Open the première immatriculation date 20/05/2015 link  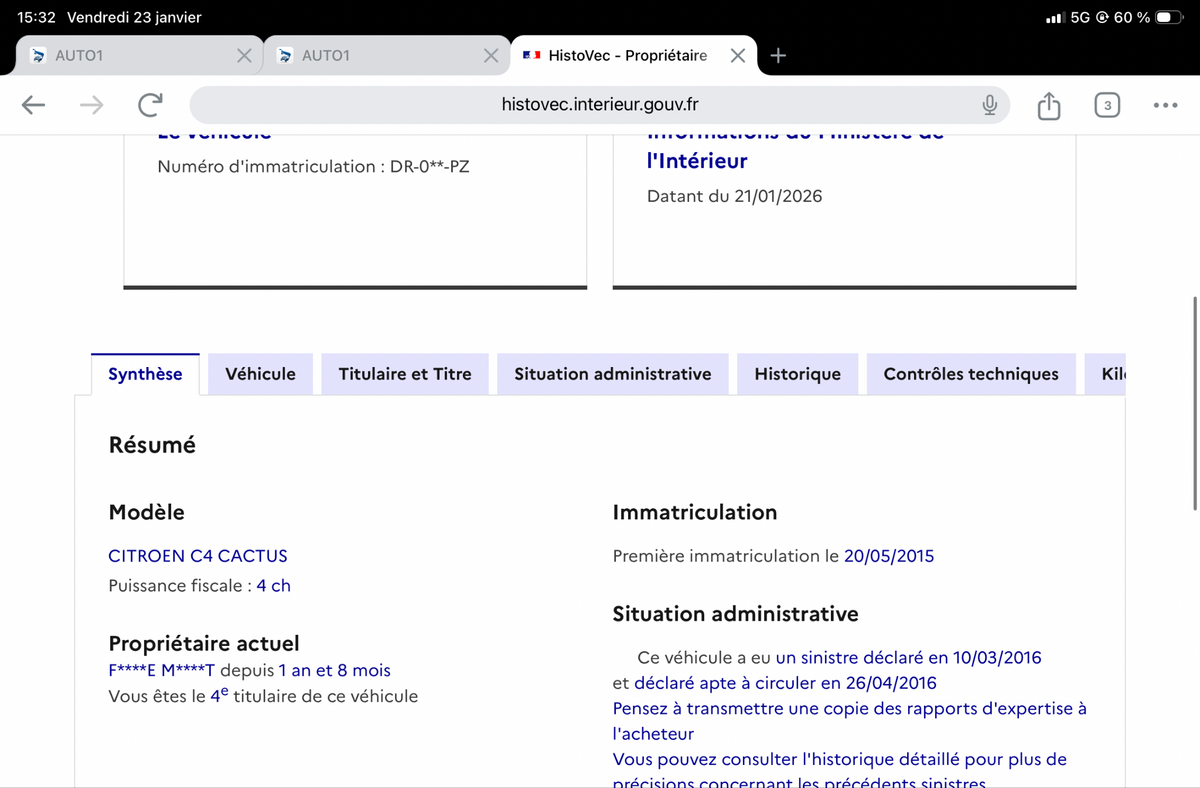(889, 556)
